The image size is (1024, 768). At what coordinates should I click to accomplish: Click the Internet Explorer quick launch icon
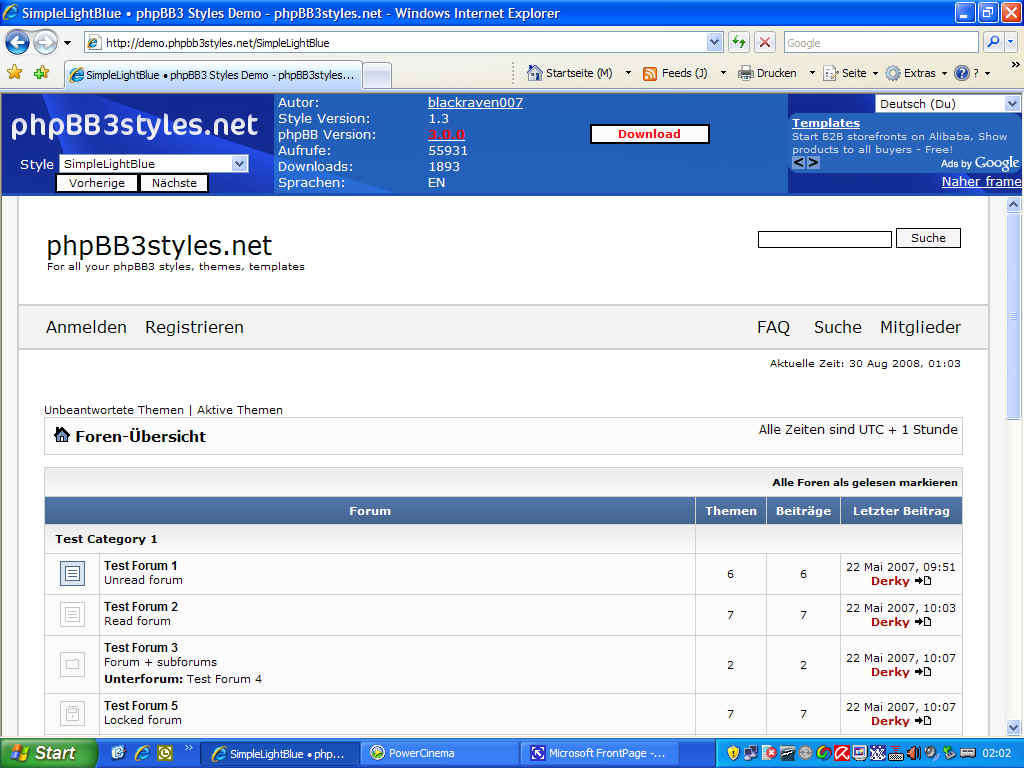point(142,753)
